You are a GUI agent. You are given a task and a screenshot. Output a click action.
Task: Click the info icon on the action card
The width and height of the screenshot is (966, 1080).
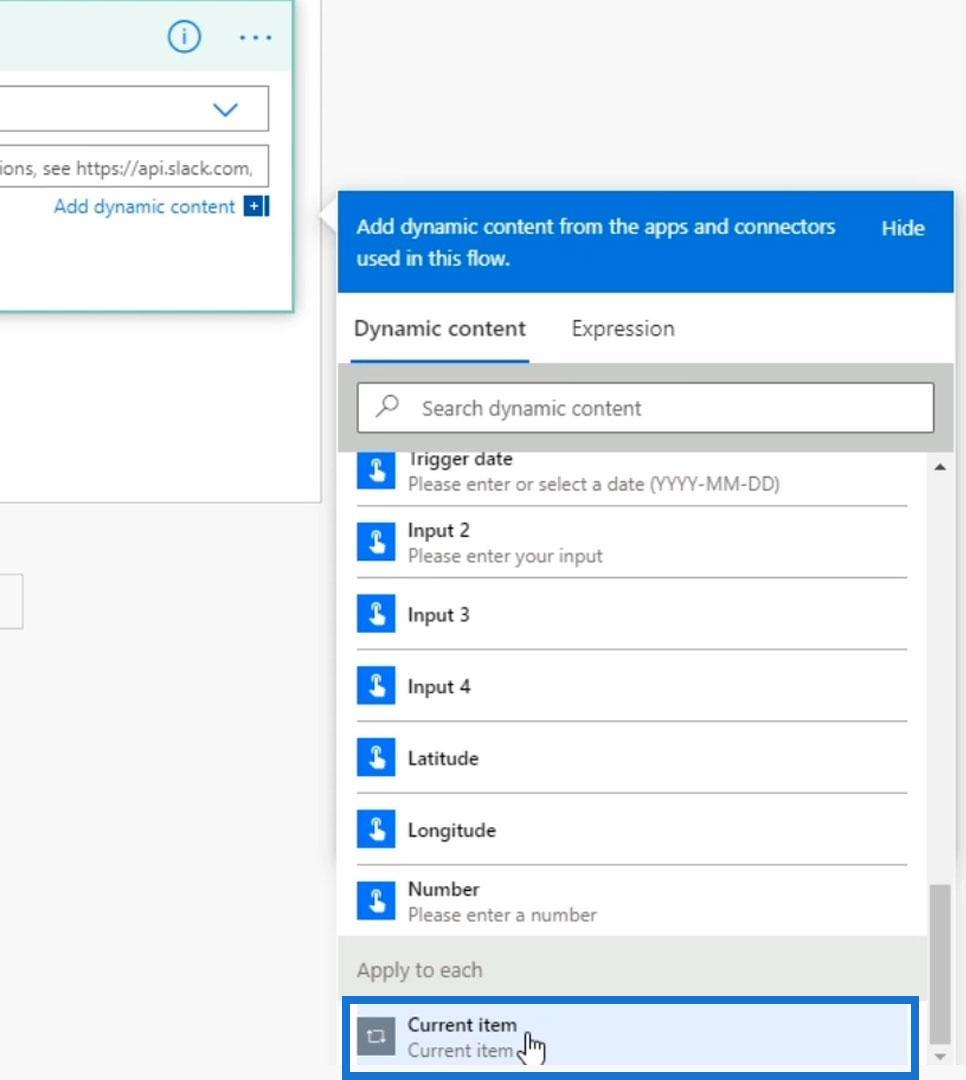click(184, 37)
